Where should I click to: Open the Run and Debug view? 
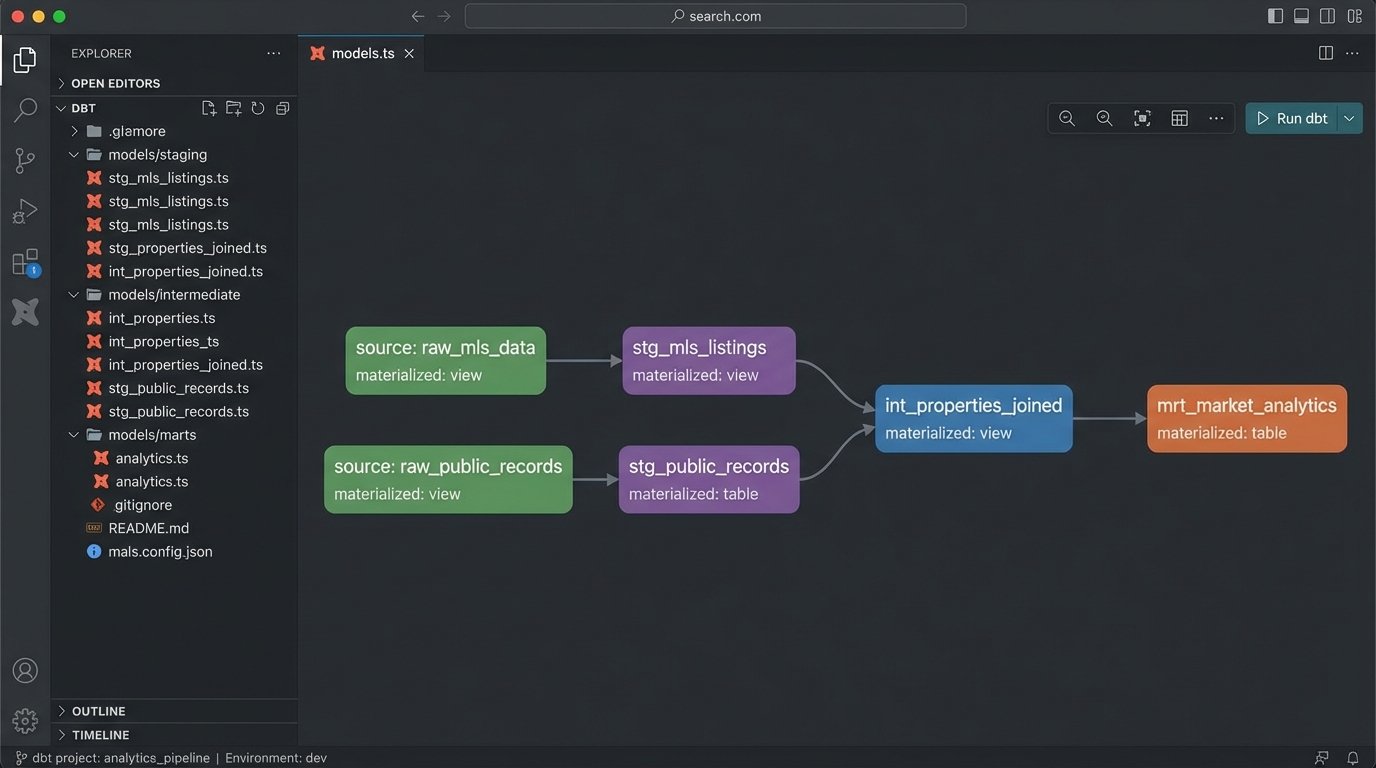coord(25,211)
